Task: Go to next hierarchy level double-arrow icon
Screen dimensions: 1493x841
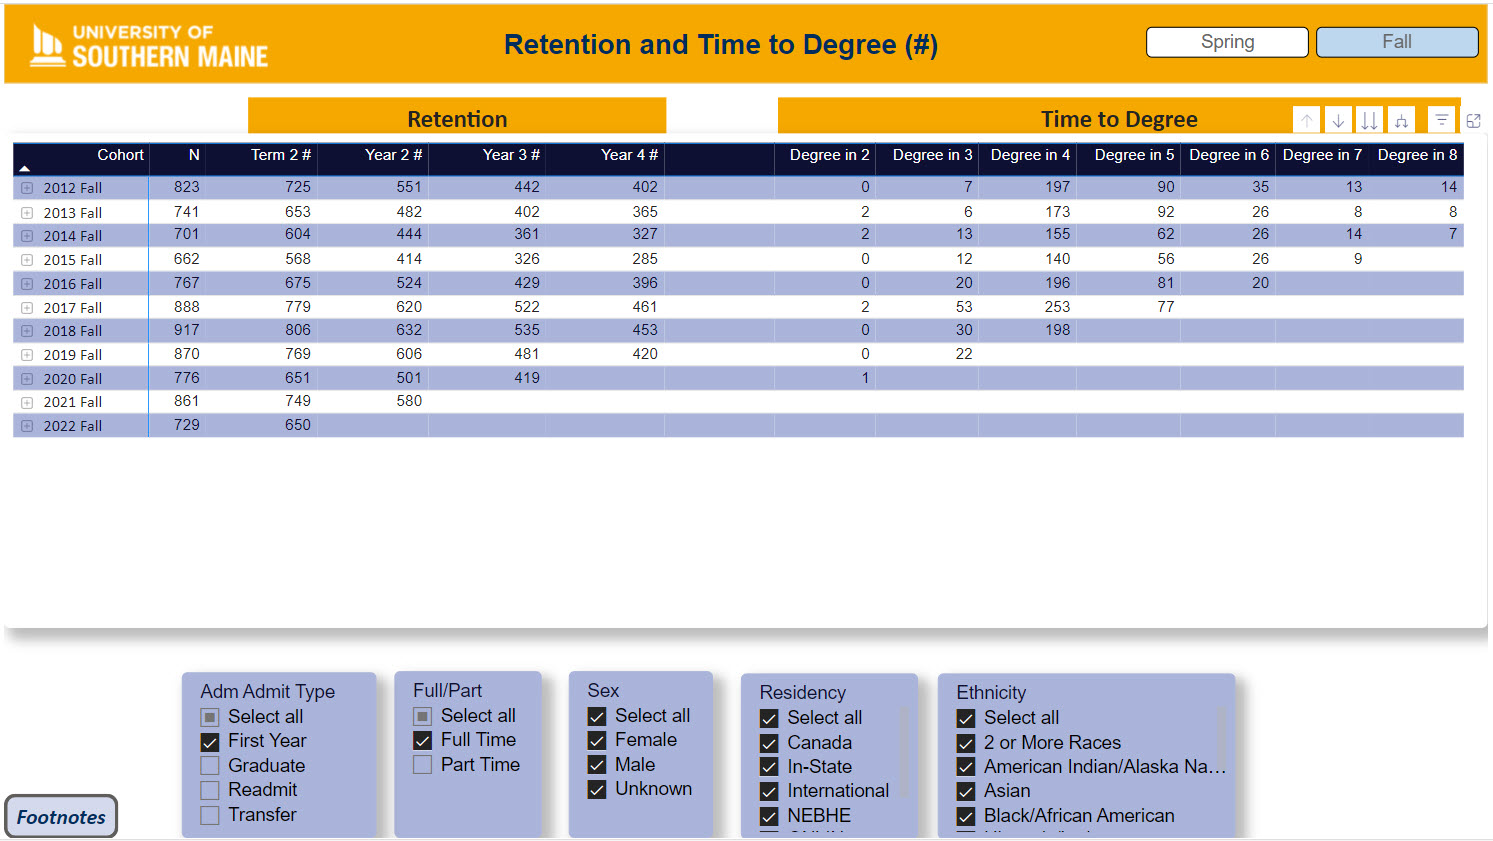Action: [1369, 120]
